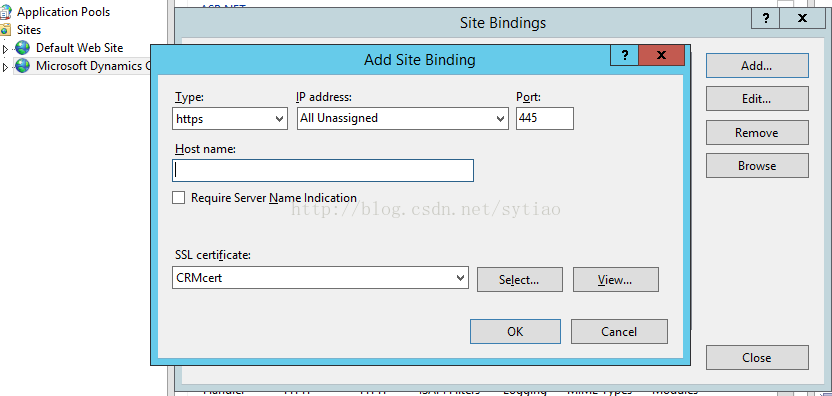This screenshot has height=396, width=832.
Task: Click Add... in Site Bindings window
Action: click(x=757, y=66)
